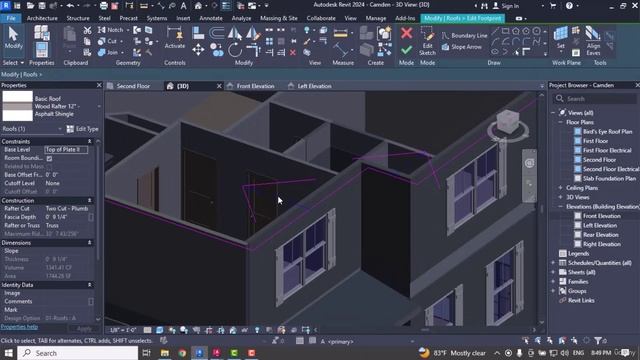Click the selection filter funnel icon
Viewport: 640px width, 360px height.
point(598,340)
